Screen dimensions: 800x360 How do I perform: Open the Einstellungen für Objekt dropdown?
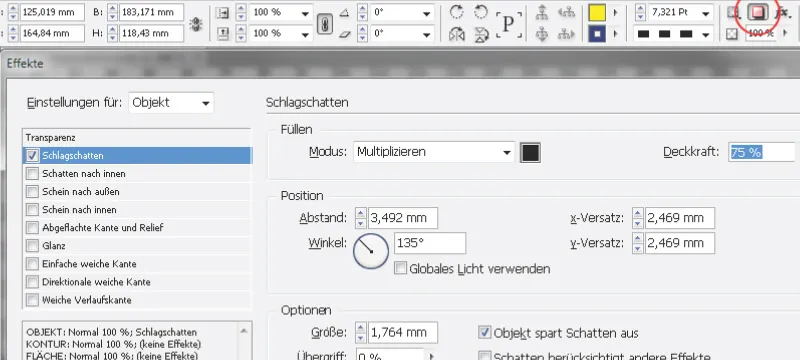pos(171,102)
